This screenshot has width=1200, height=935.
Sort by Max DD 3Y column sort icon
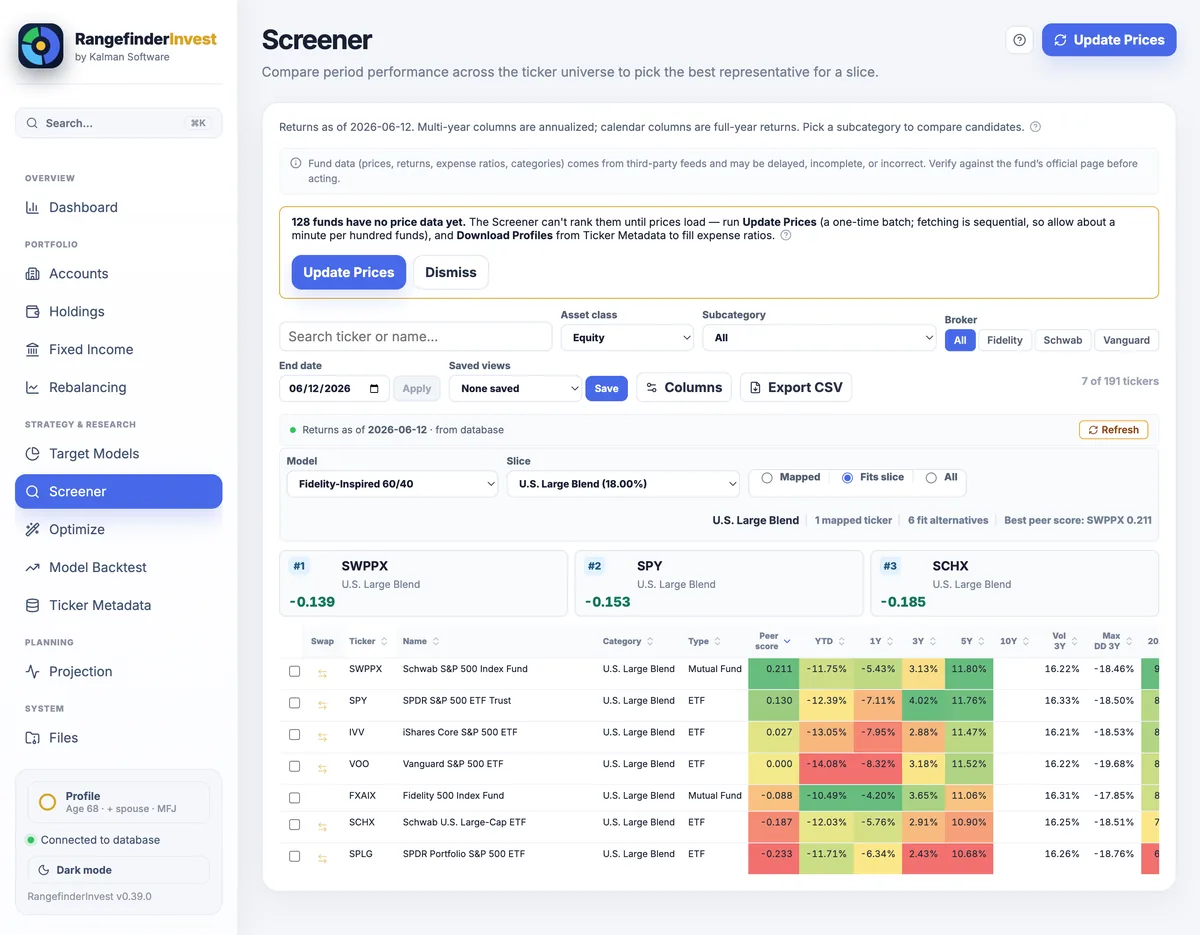[x=1127, y=642]
